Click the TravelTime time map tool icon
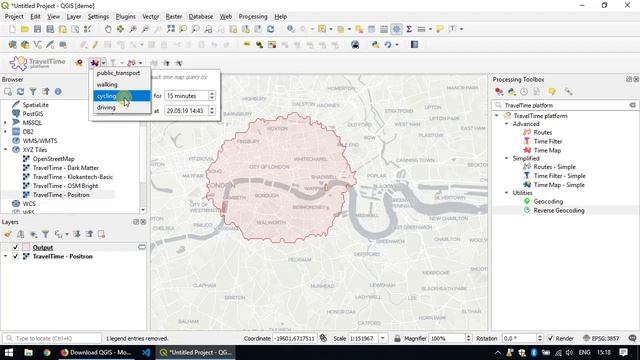This screenshot has height=360, width=640. [x=95, y=63]
